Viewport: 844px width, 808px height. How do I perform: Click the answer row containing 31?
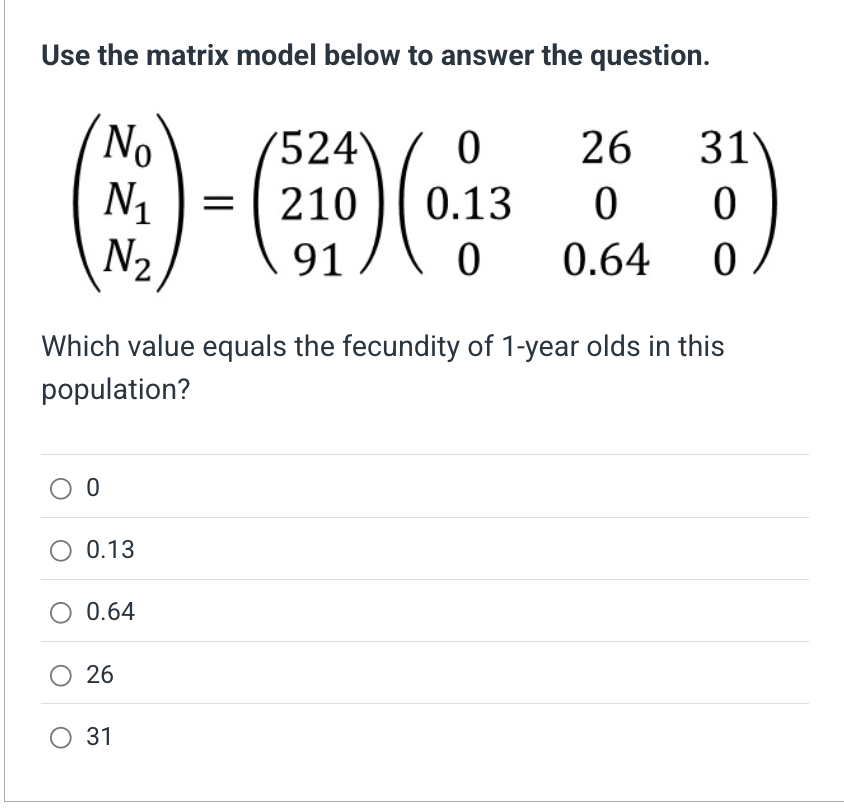click(x=300, y=737)
